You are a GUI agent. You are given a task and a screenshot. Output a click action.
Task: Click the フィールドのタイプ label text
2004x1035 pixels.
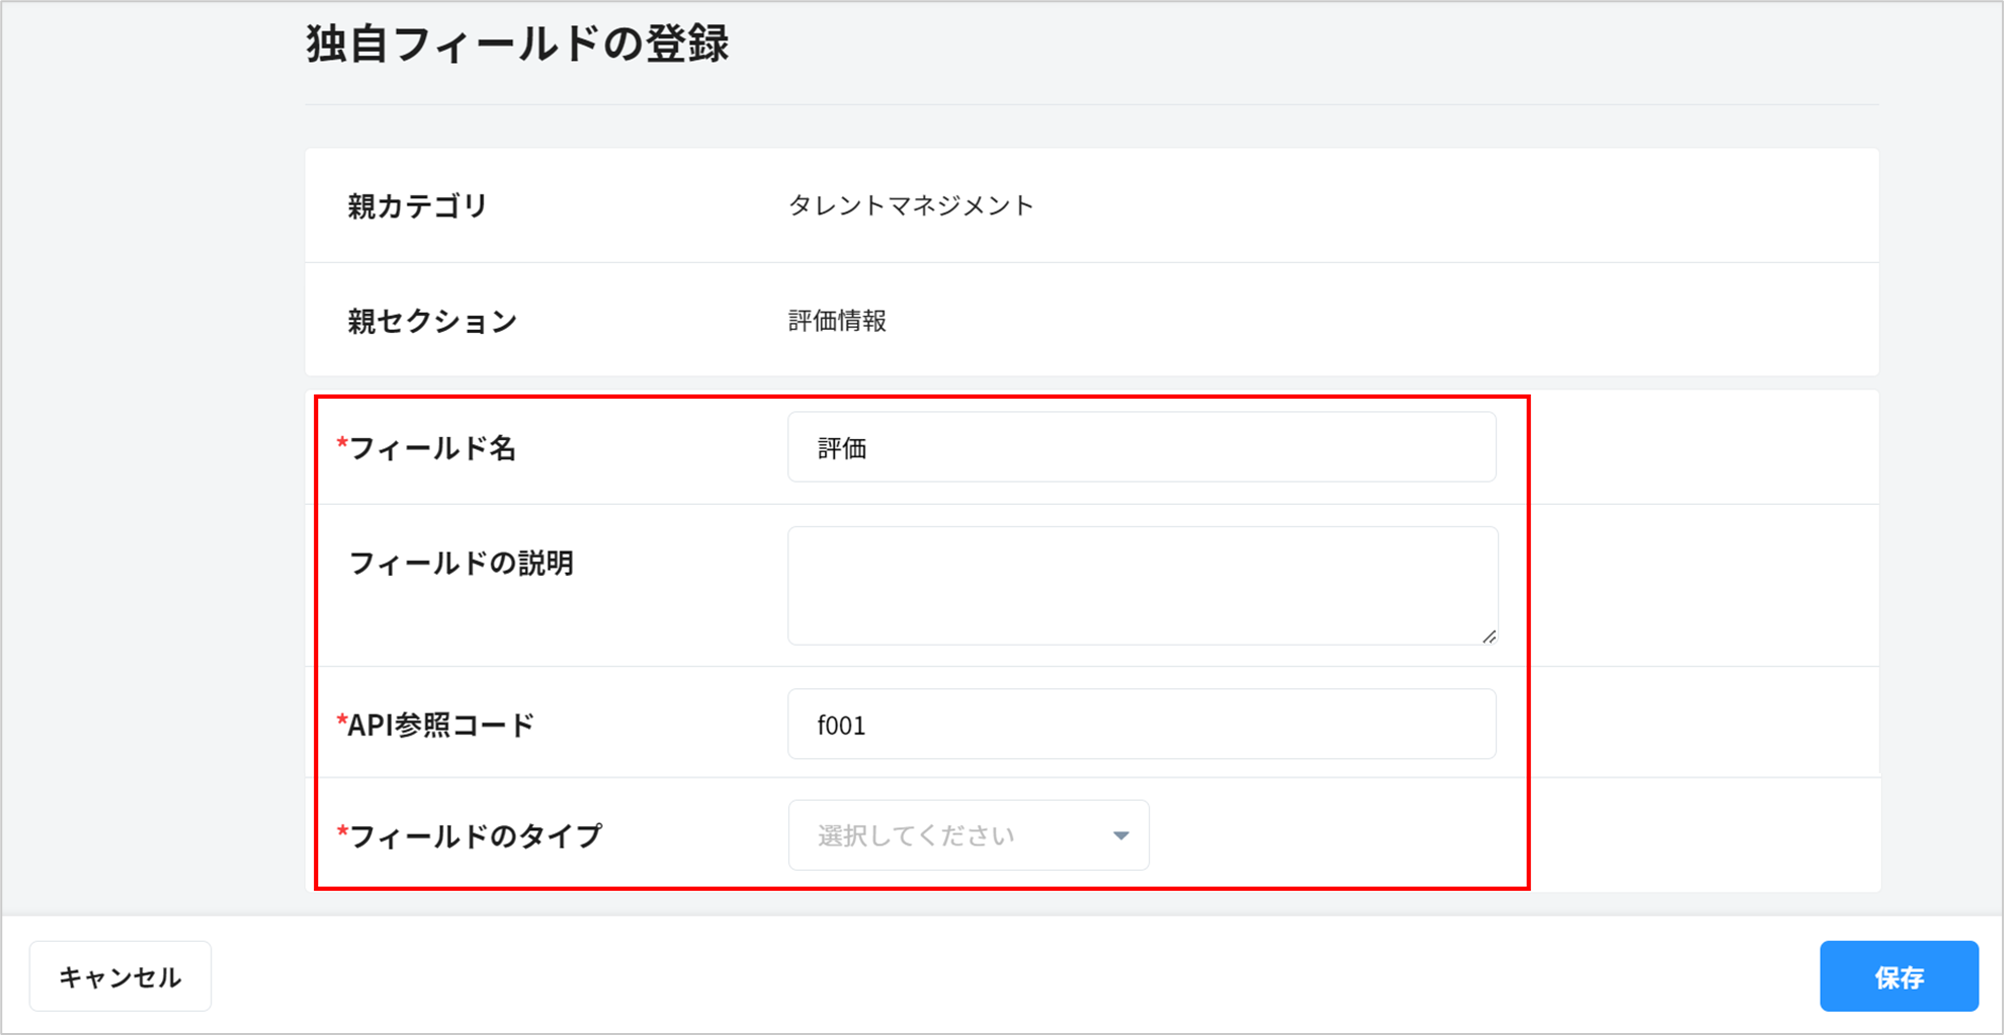[x=475, y=835]
